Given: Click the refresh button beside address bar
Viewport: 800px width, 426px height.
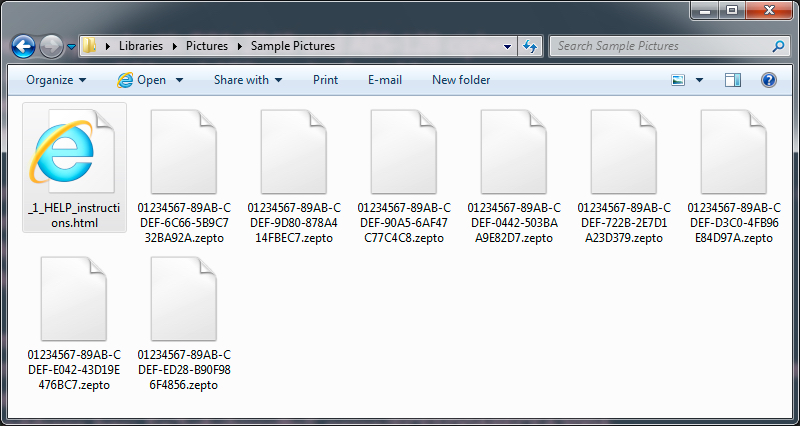Looking at the screenshot, I should tap(531, 46).
